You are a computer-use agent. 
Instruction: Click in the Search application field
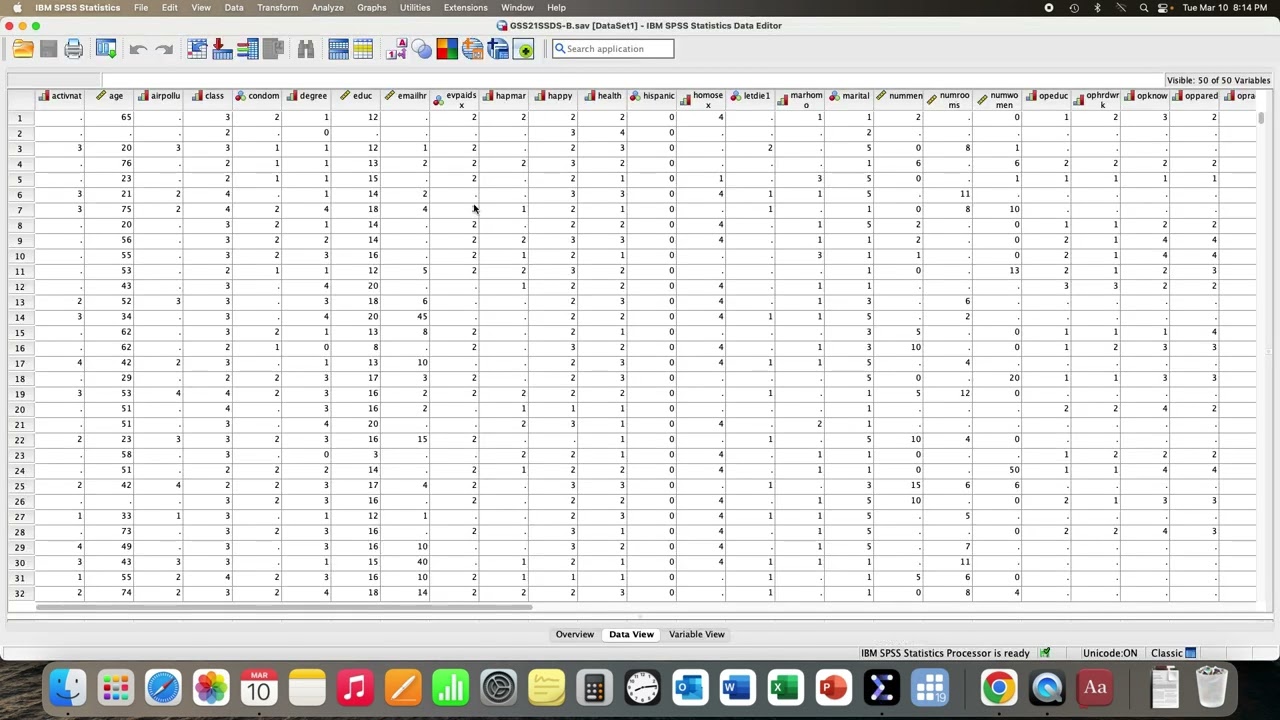coord(613,49)
